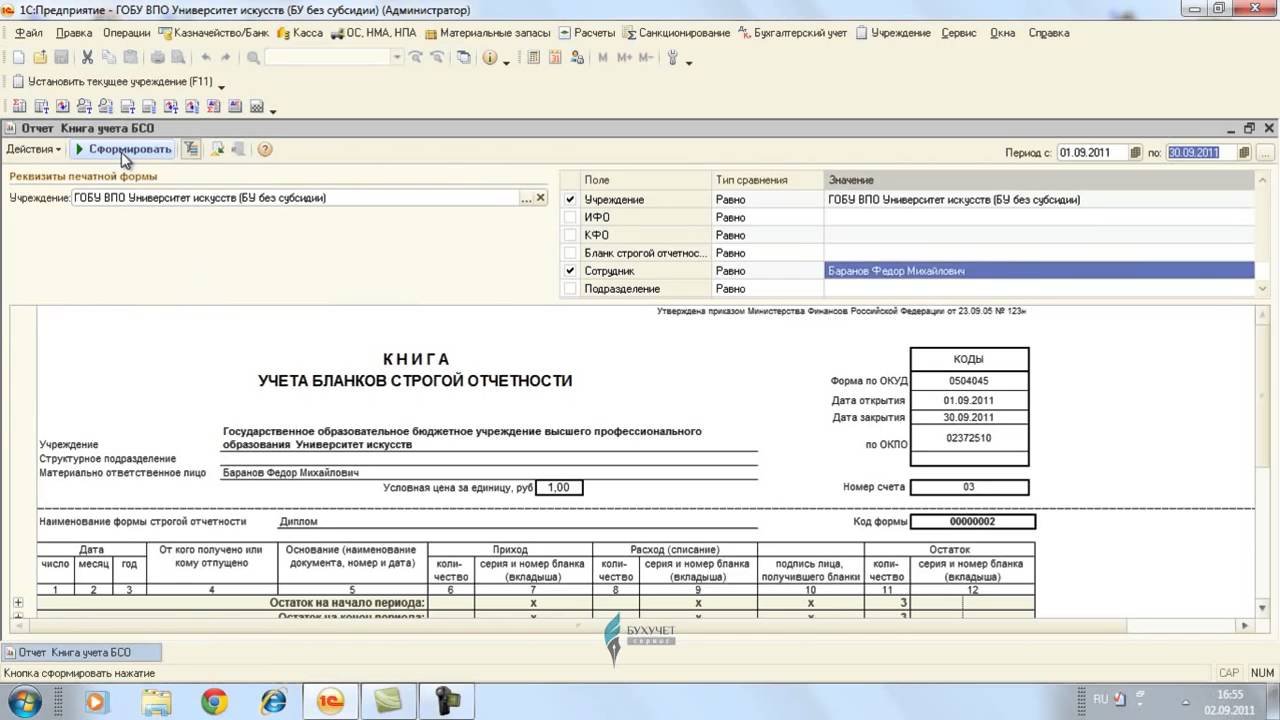Create a new document with toolbar icon
This screenshot has height=720, width=1280.
[x=18, y=58]
